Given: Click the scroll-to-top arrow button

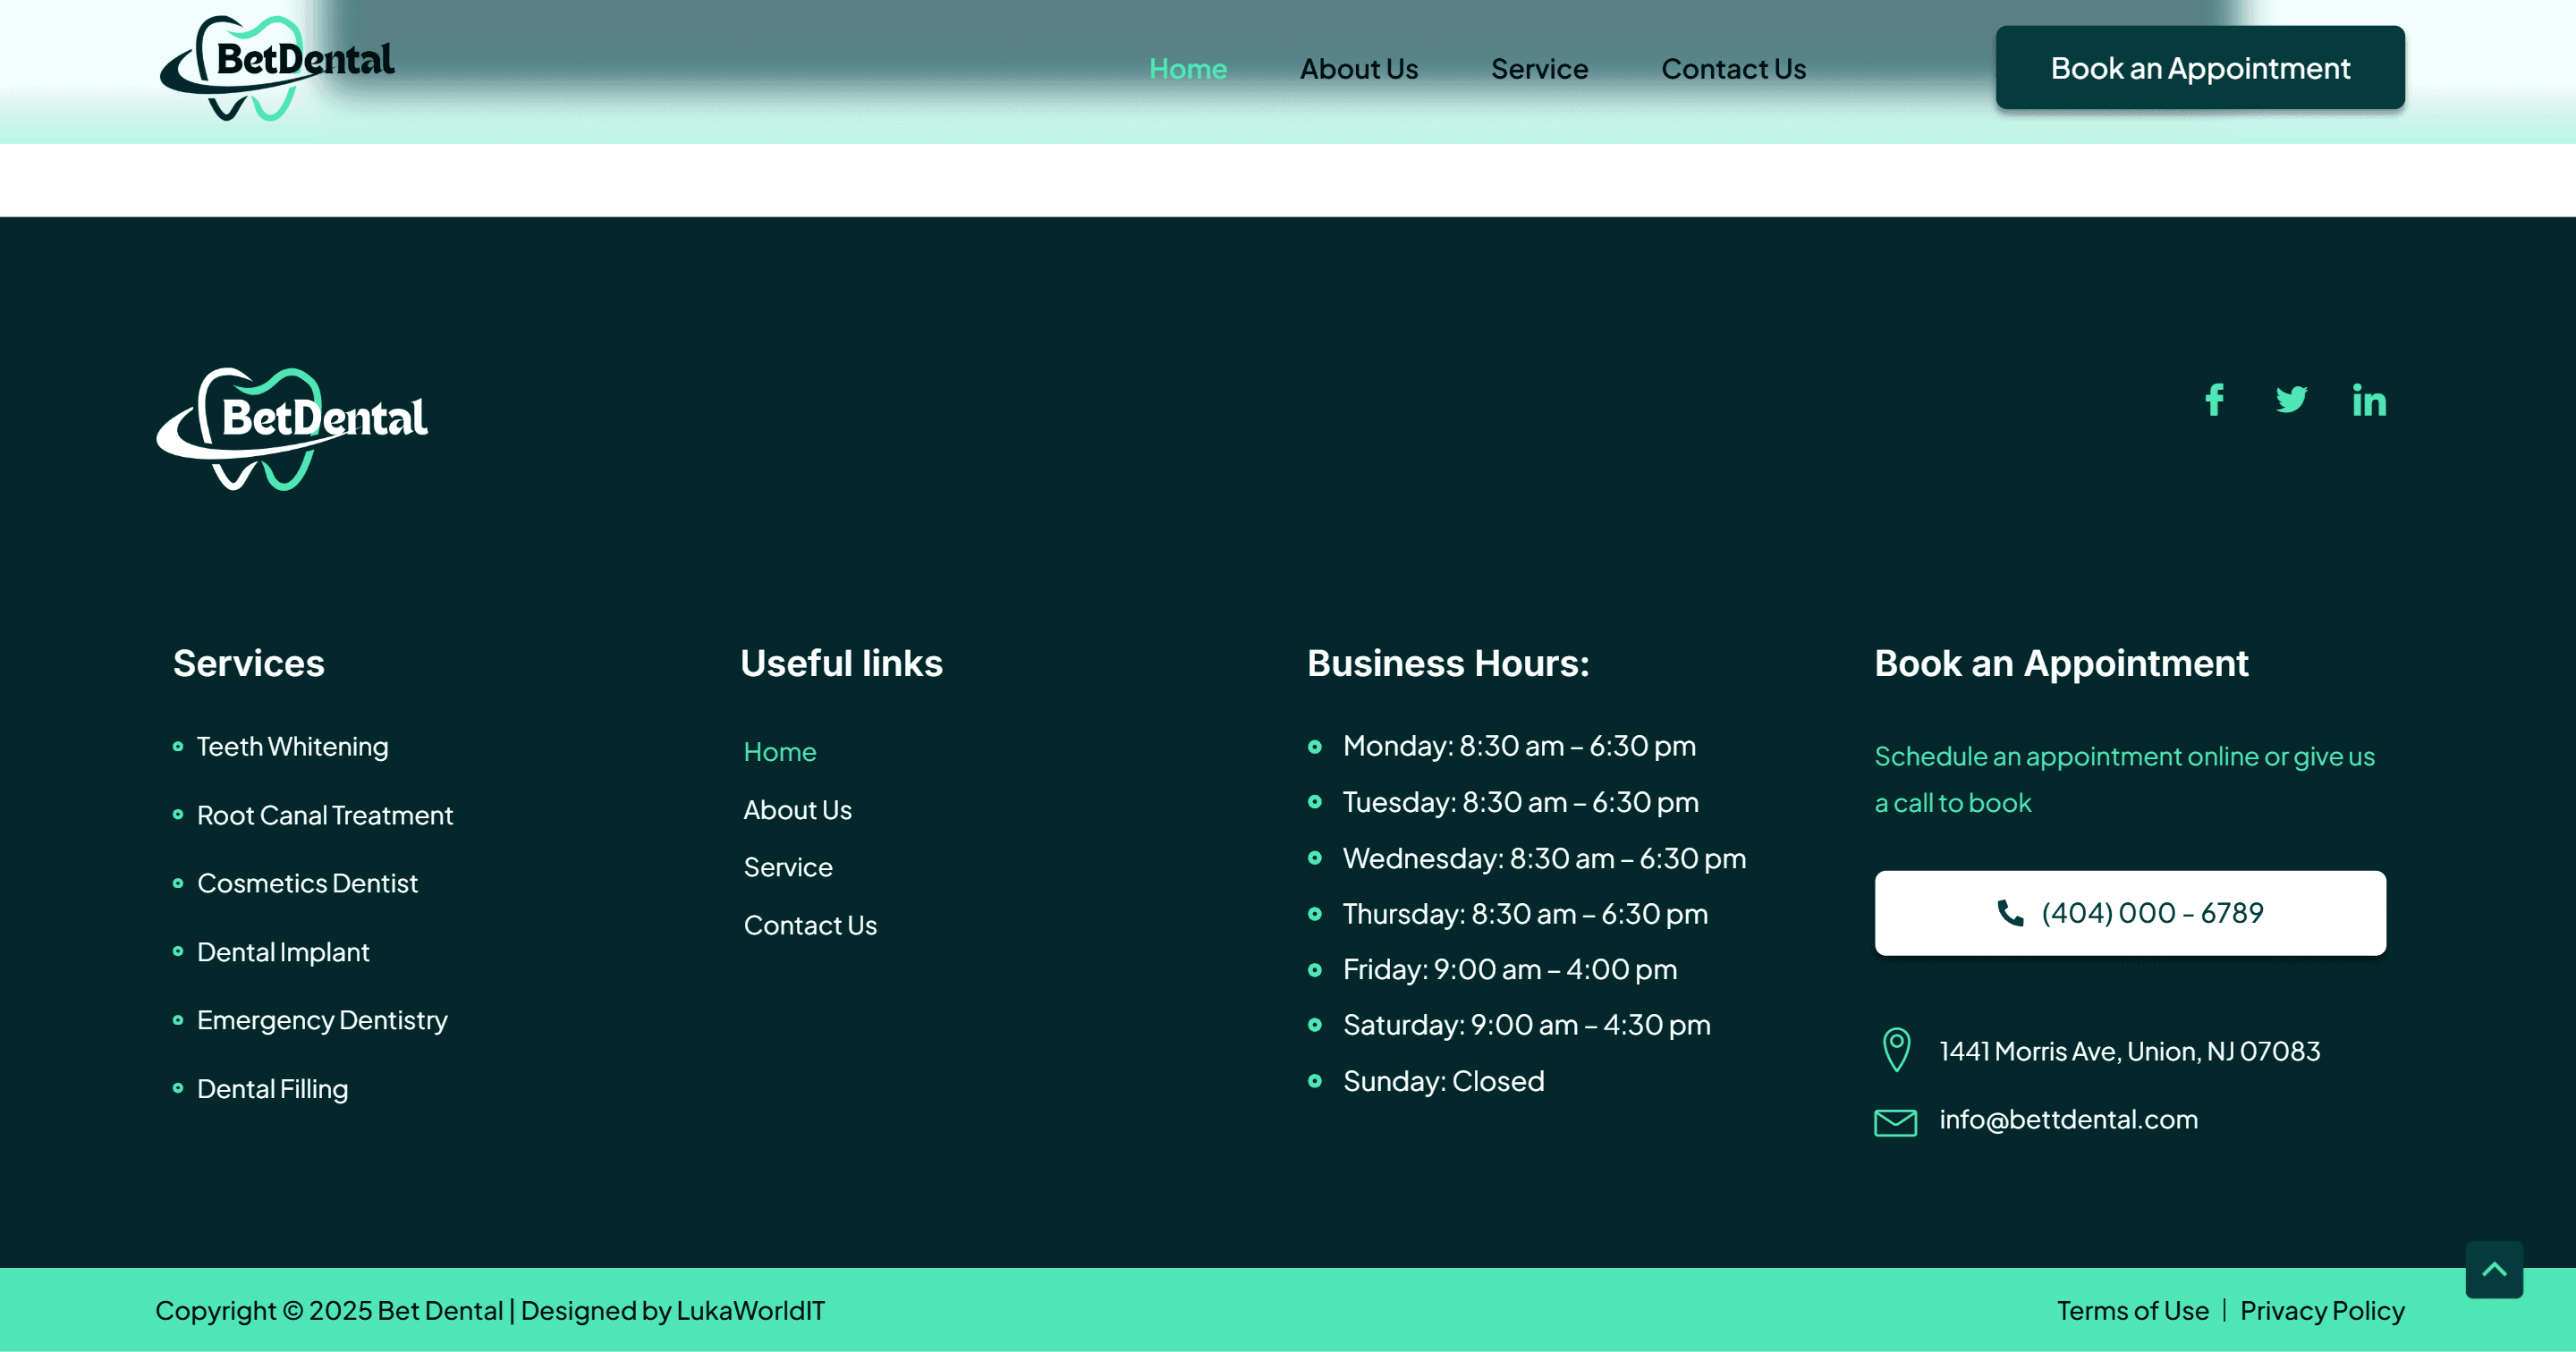Looking at the screenshot, I should pos(2493,1269).
